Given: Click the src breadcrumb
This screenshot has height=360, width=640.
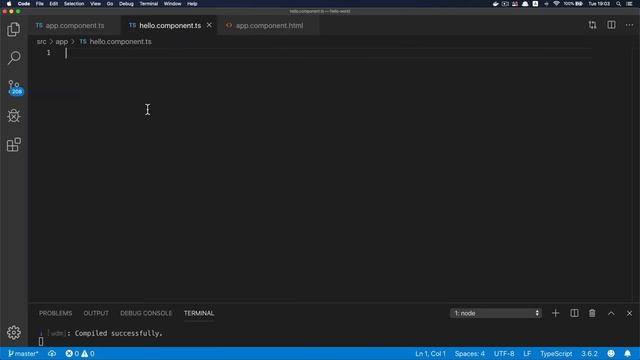Looking at the screenshot, I should pyautogui.click(x=42, y=42).
